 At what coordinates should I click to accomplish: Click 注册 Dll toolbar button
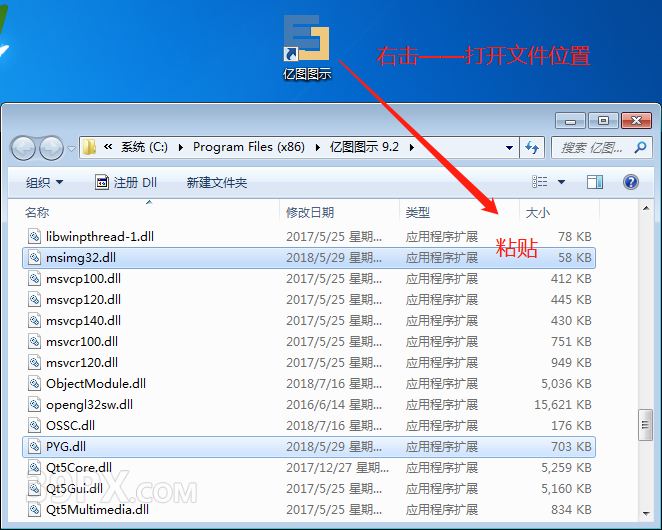point(126,182)
